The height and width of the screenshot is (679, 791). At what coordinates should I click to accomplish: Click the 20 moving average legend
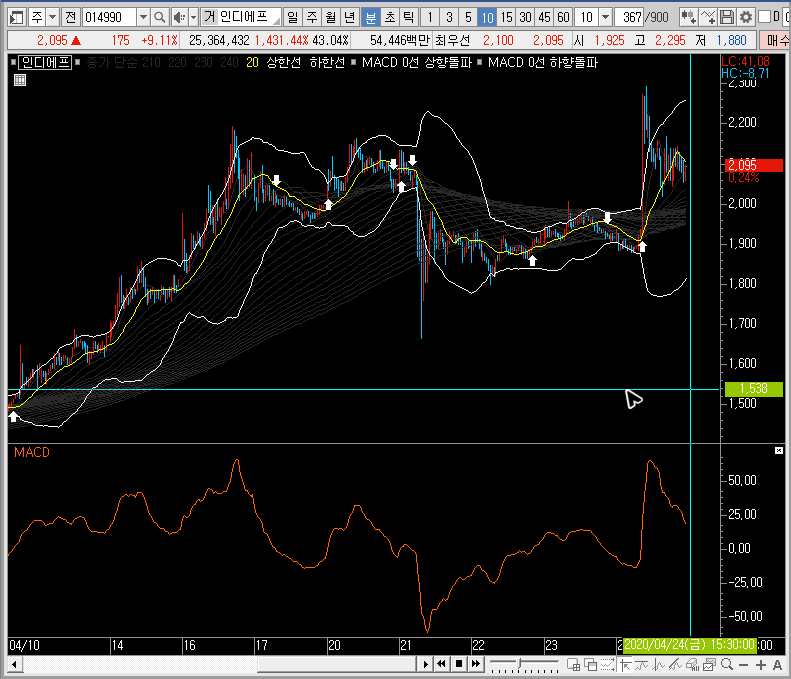(252, 63)
